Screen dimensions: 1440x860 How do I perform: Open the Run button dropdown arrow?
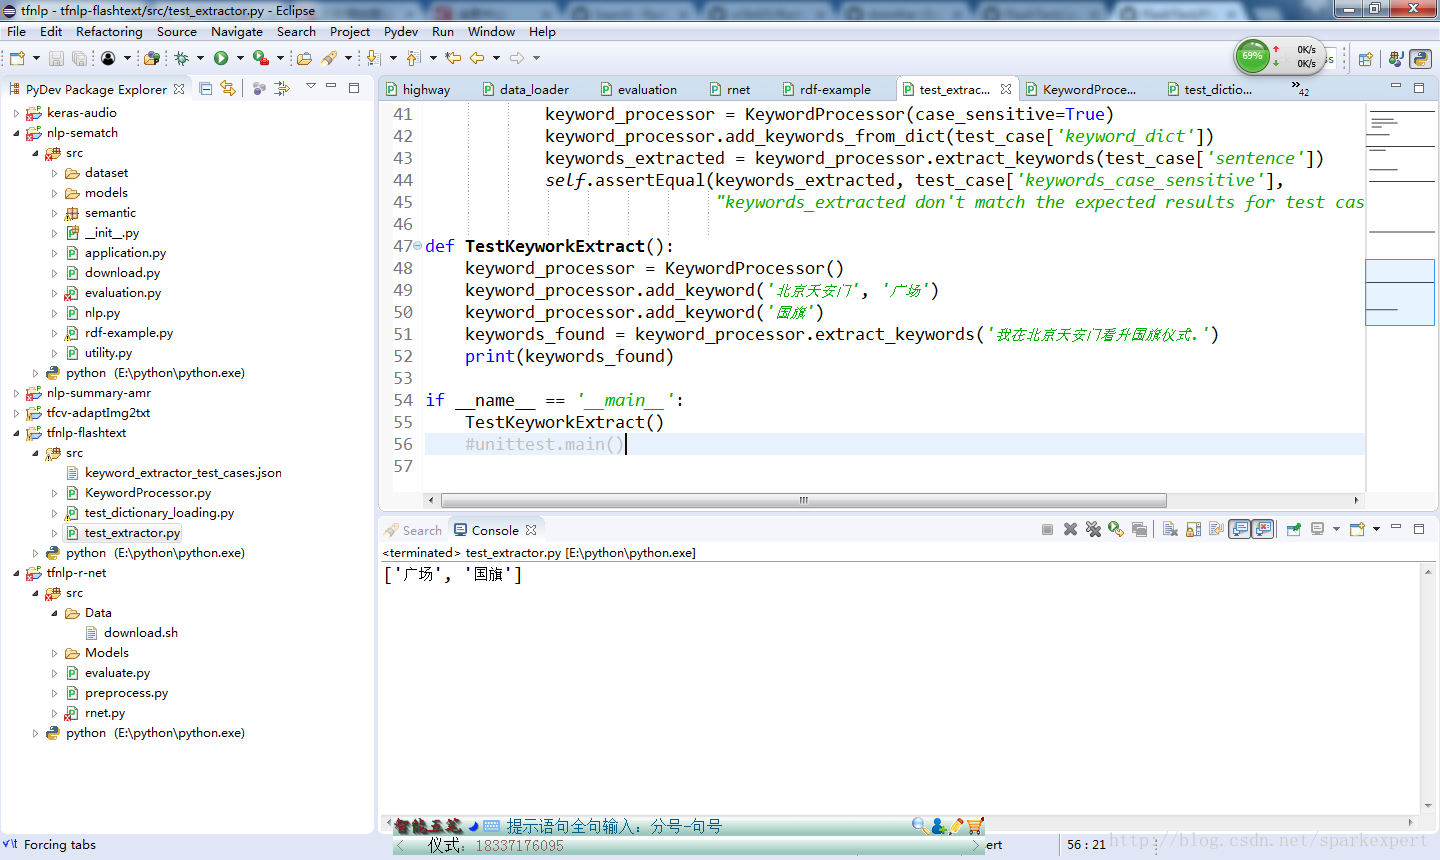pyautogui.click(x=240, y=58)
